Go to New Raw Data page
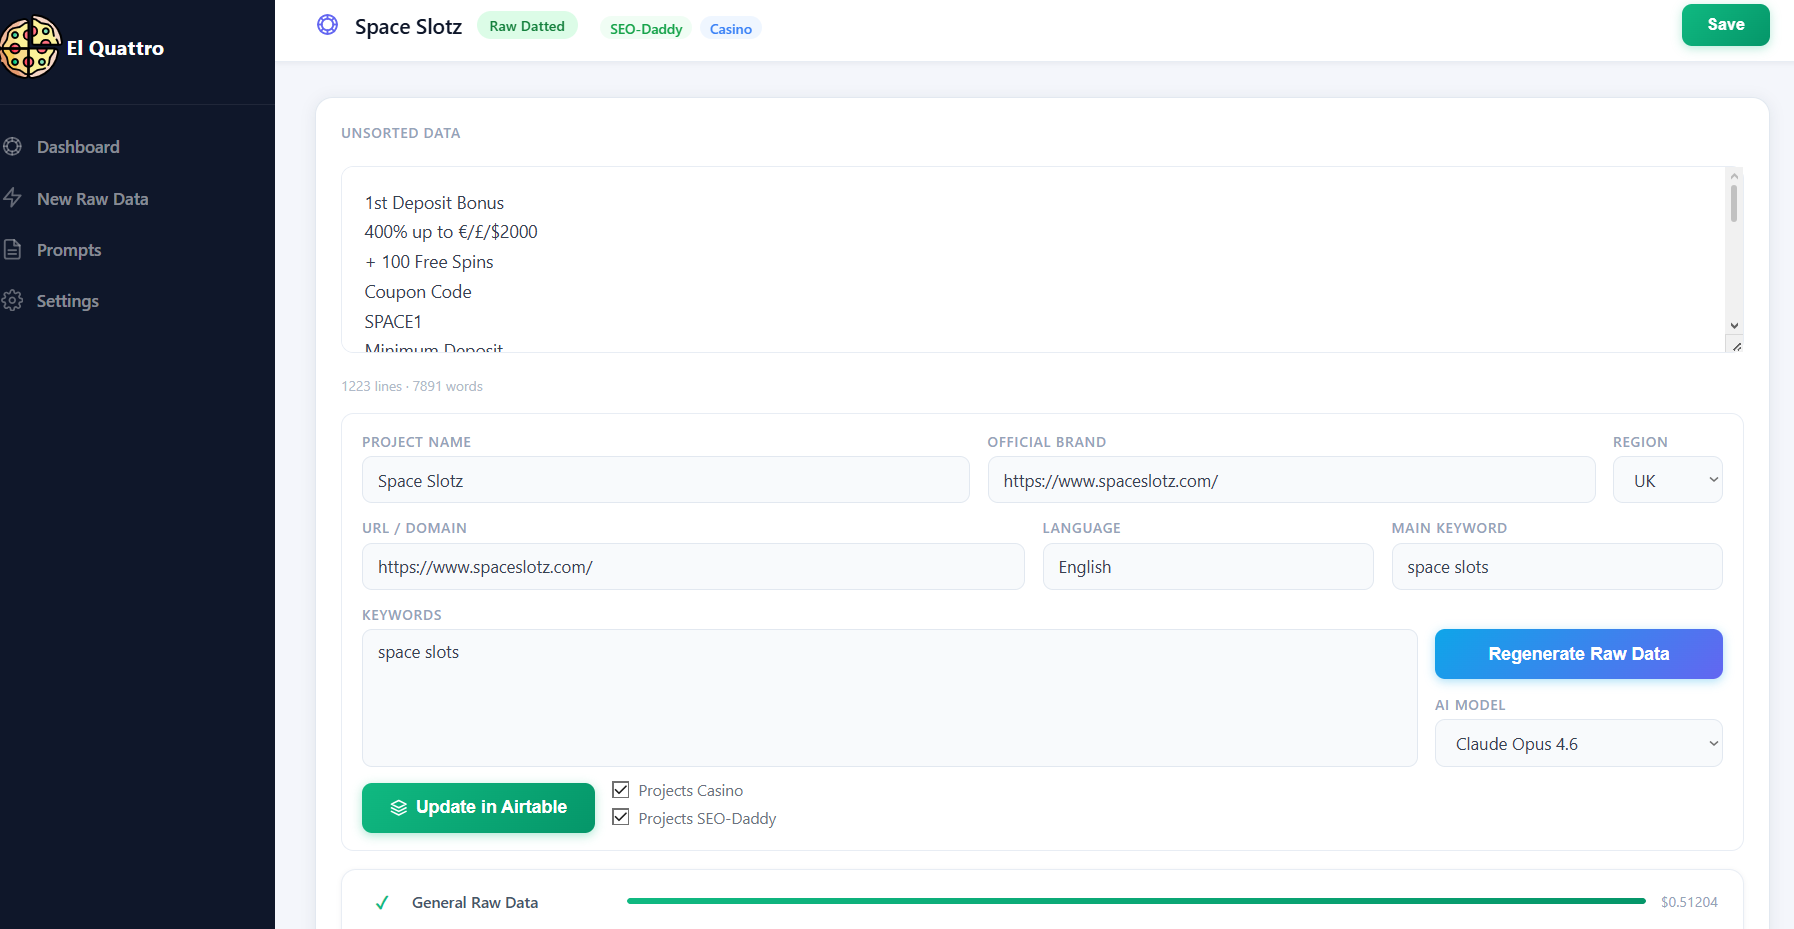 [x=92, y=199]
